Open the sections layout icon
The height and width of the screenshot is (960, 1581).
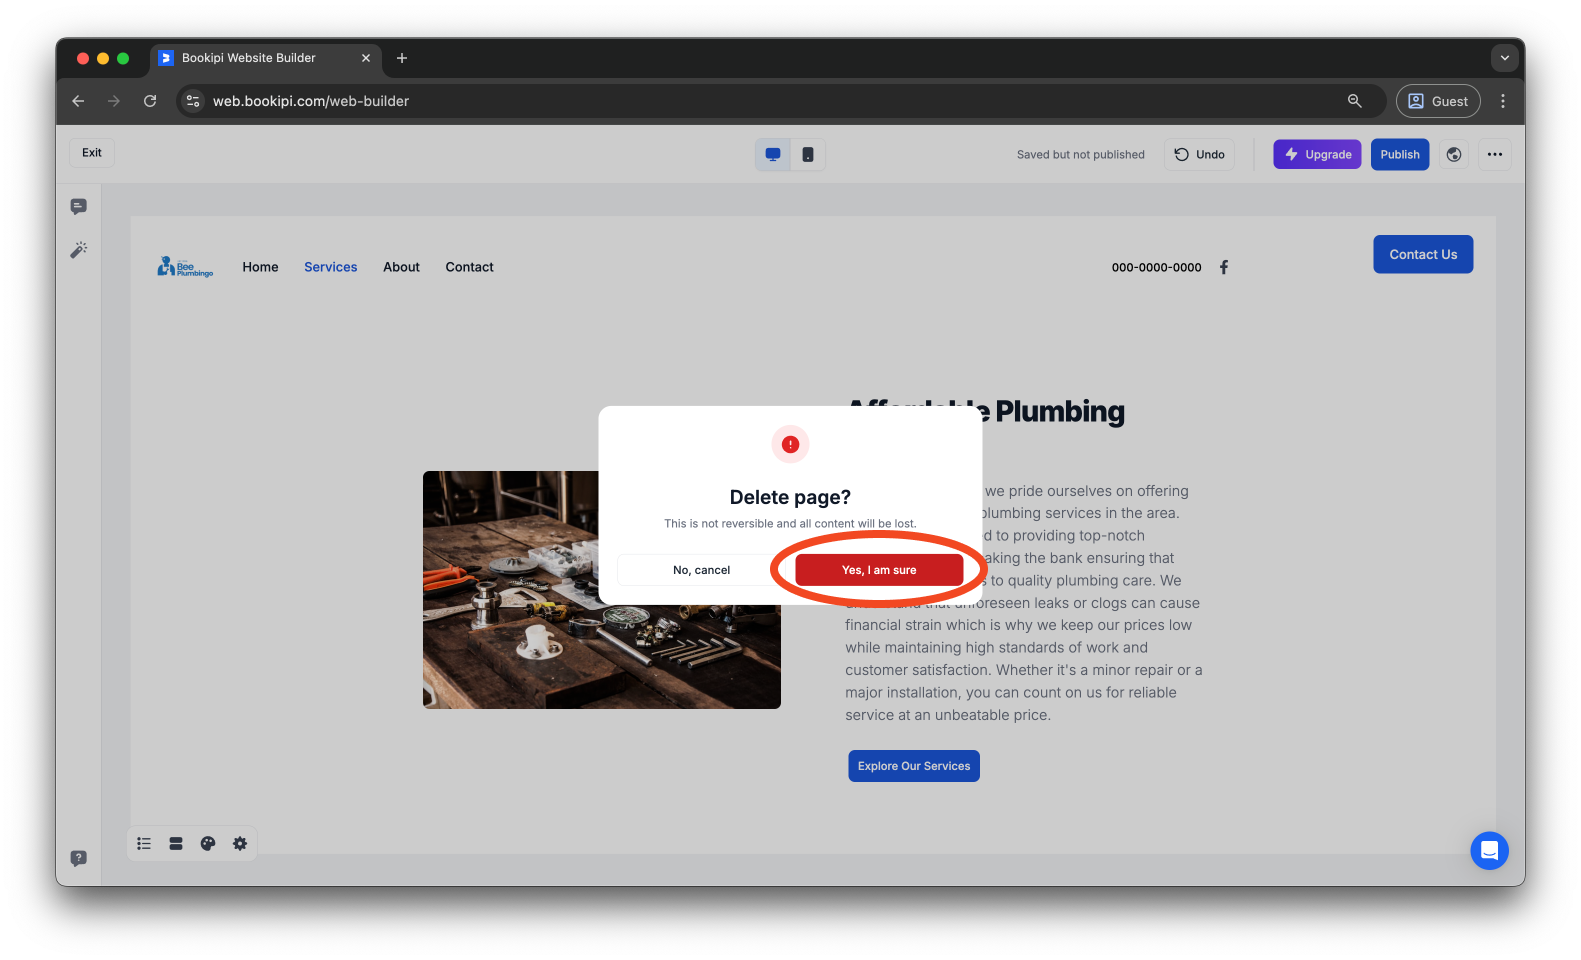176,844
